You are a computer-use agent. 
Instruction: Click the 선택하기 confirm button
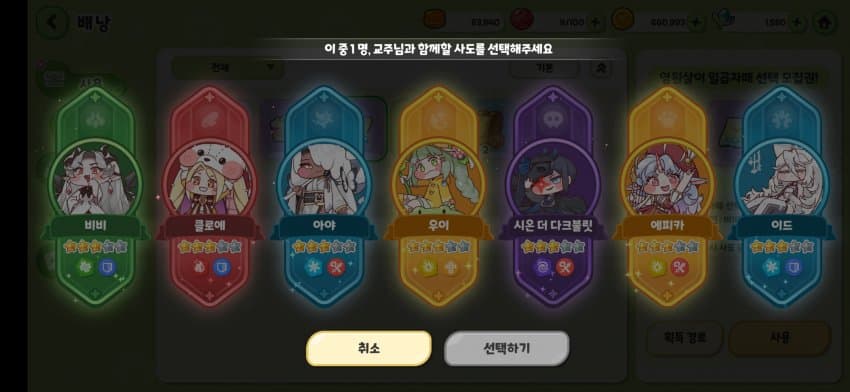click(506, 348)
